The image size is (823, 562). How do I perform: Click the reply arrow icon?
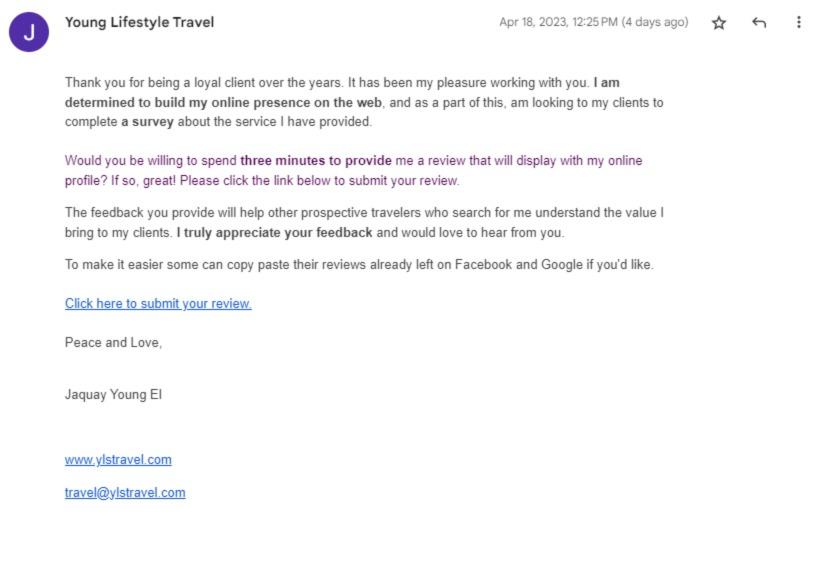(758, 23)
